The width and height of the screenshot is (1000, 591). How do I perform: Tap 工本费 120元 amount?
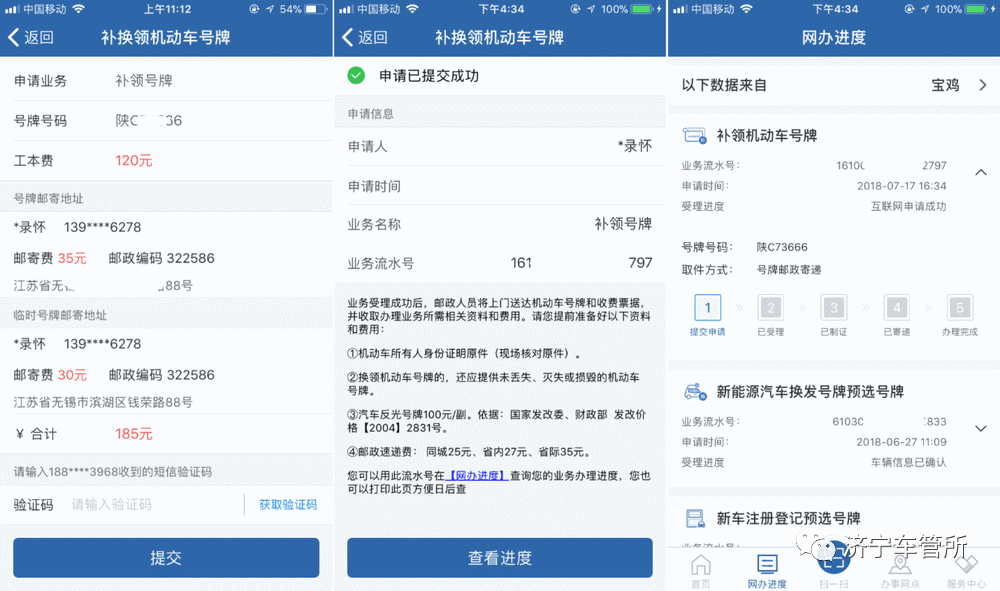[133, 161]
